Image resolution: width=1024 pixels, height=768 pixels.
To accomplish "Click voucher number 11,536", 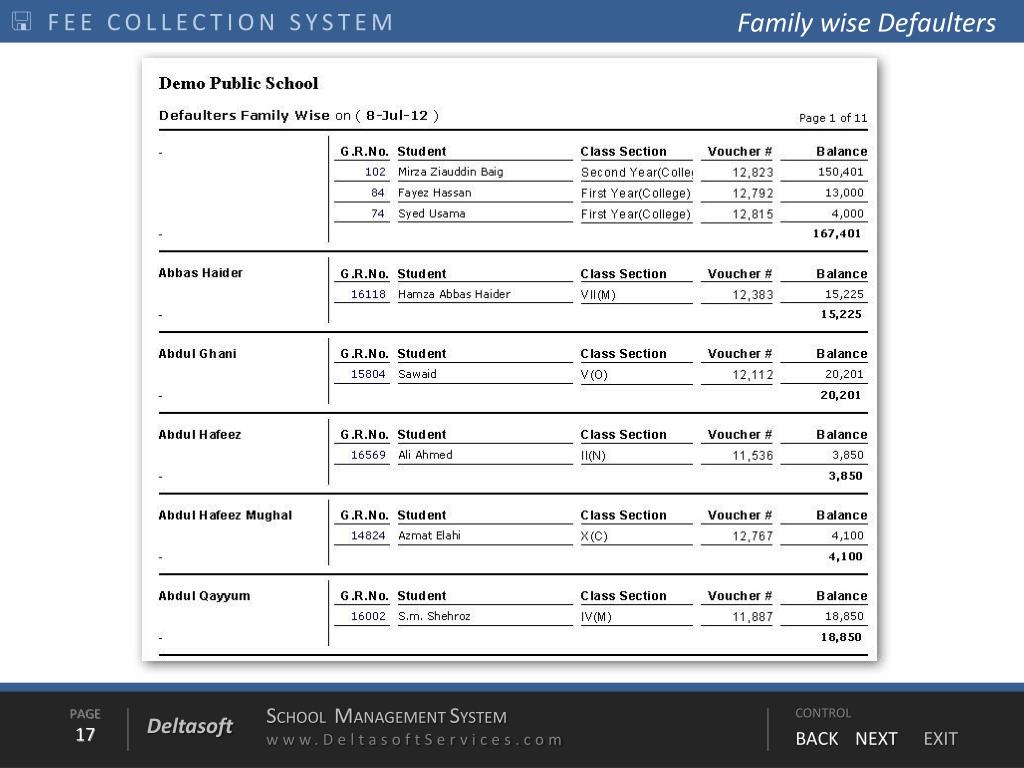I will [x=752, y=456].
